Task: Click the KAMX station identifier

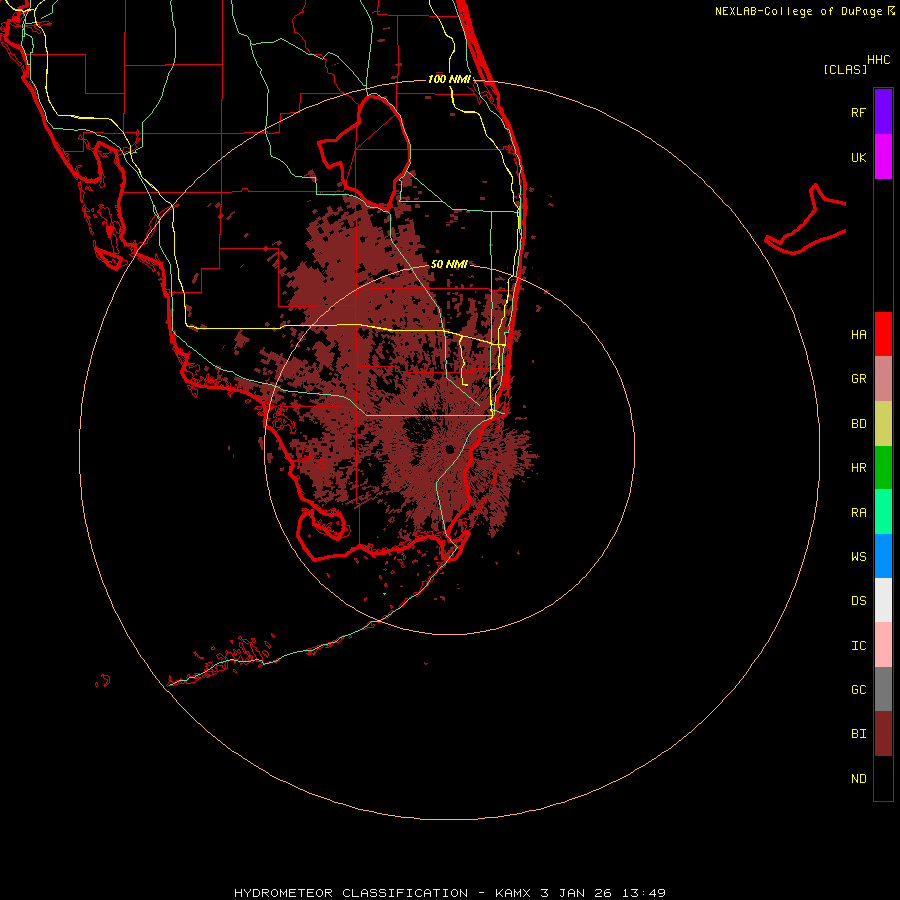Action: pos(514,893)
